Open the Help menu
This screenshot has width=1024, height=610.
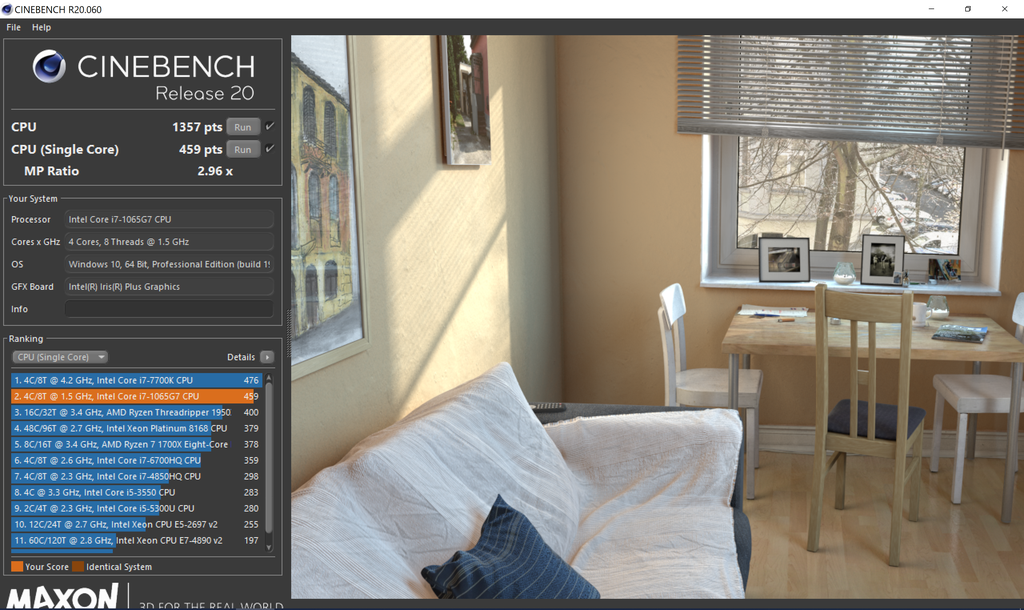tap(41, 27)
